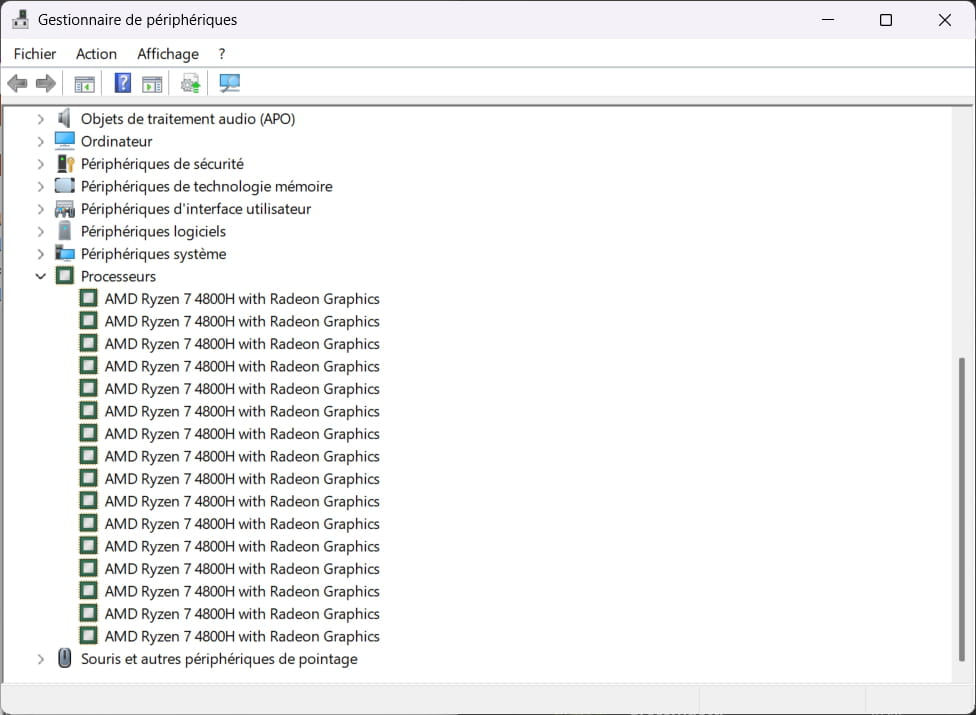The image size is (976, 715).
Task: Open the ? help menu
Action: coord(222,54)
